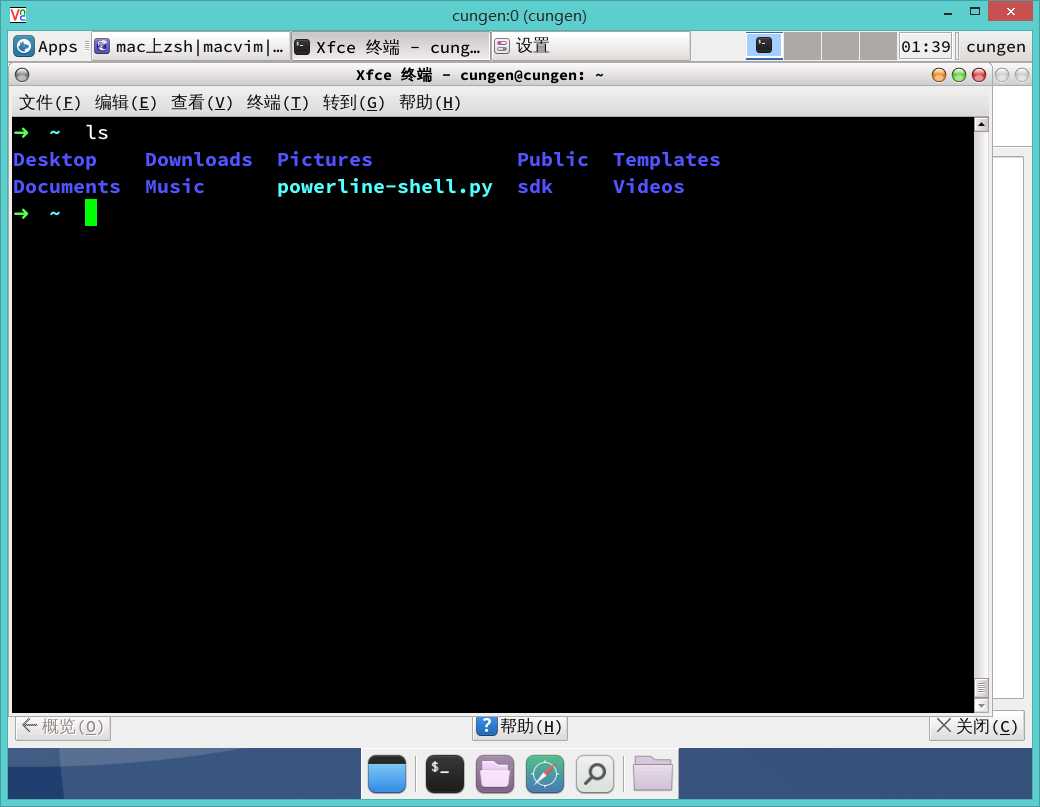Select the third workspace in switcher
1040x807 pixels.
click(840, 46)
